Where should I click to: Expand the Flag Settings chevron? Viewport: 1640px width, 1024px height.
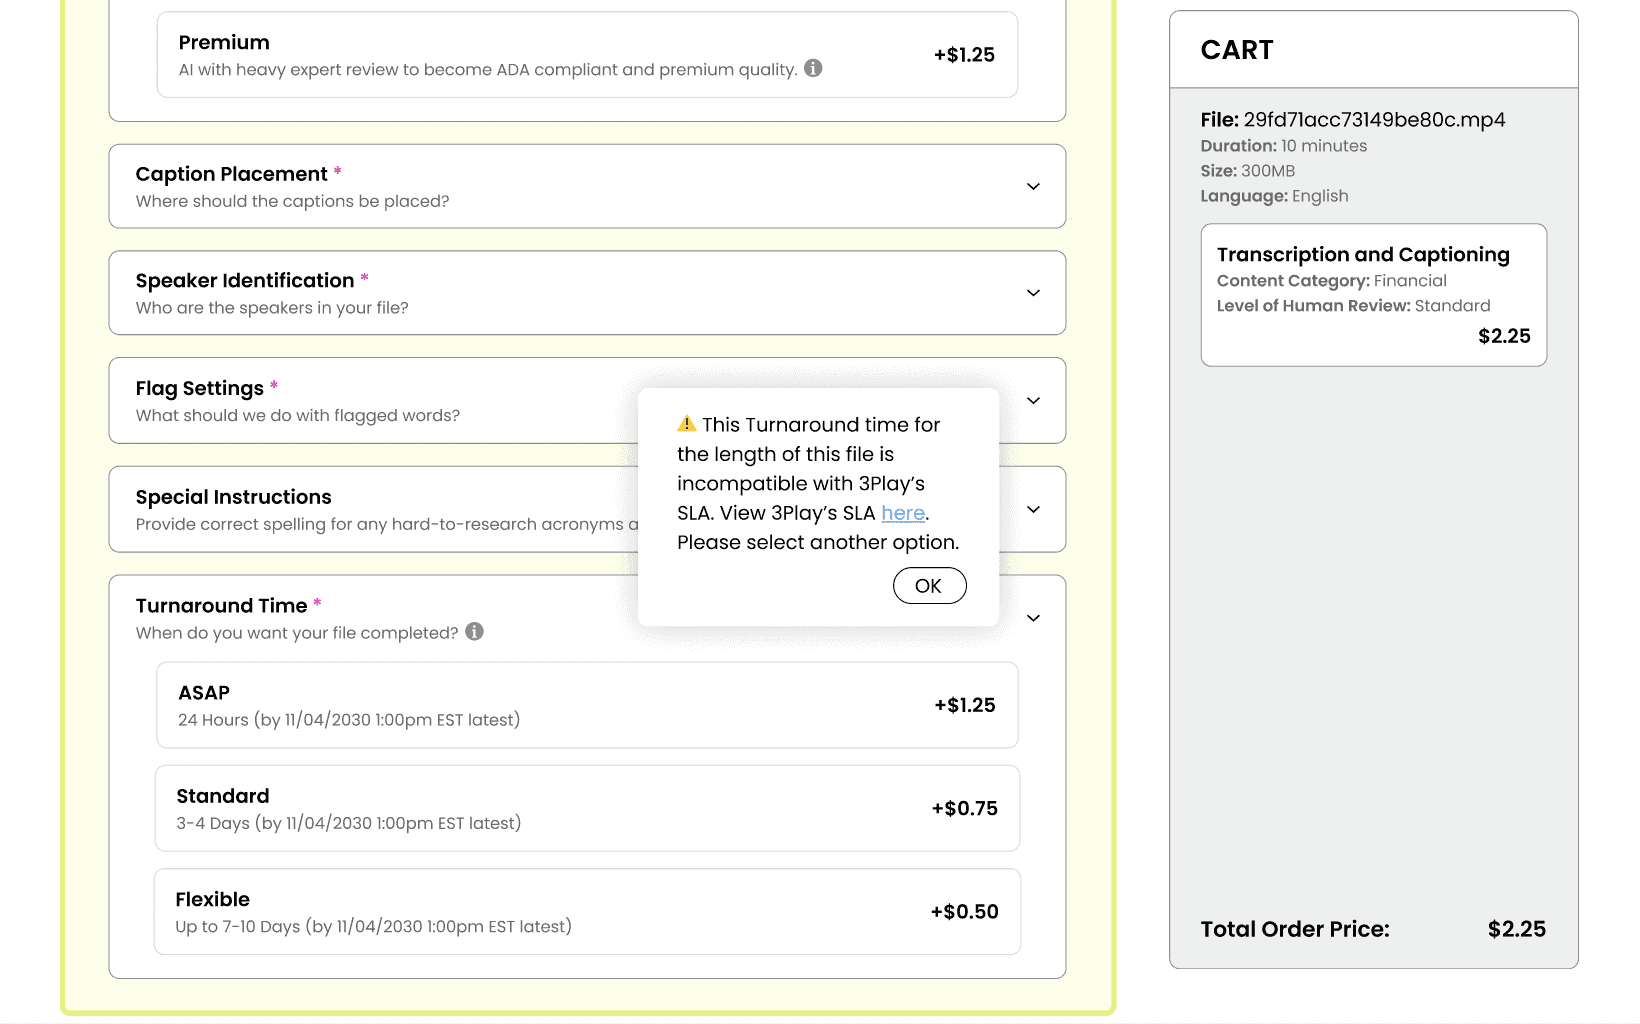click(1033, 401)
